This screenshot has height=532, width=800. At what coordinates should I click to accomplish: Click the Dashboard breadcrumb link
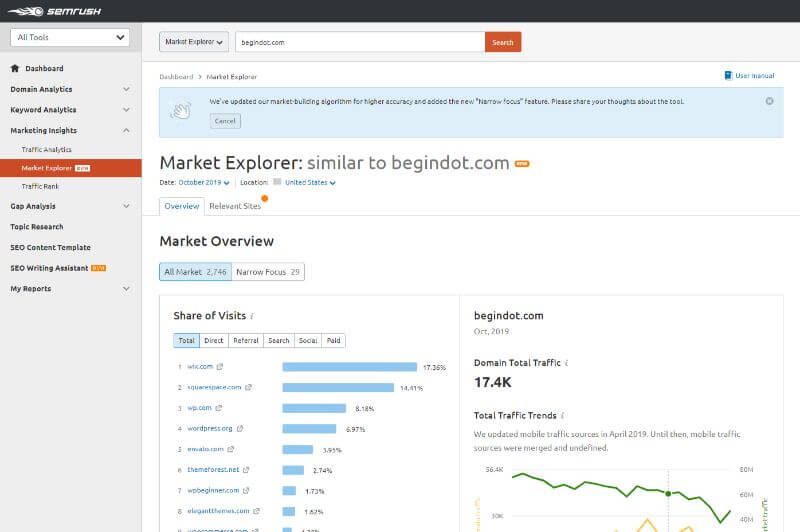[x=176, y=77]
